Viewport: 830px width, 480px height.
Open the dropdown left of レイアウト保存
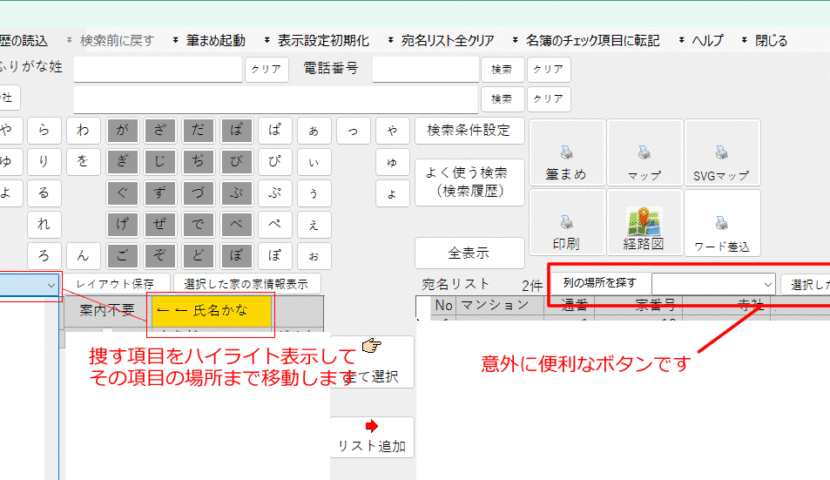click(x=50, y=285)
